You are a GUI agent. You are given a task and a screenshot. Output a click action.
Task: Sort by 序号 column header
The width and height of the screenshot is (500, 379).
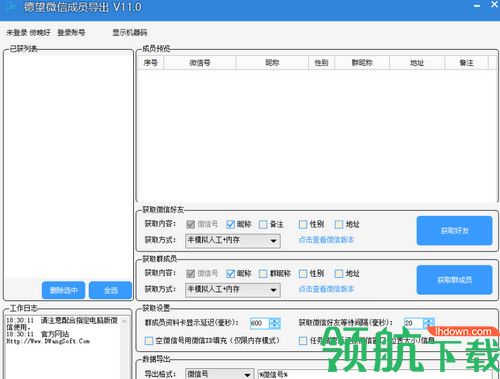151,63
